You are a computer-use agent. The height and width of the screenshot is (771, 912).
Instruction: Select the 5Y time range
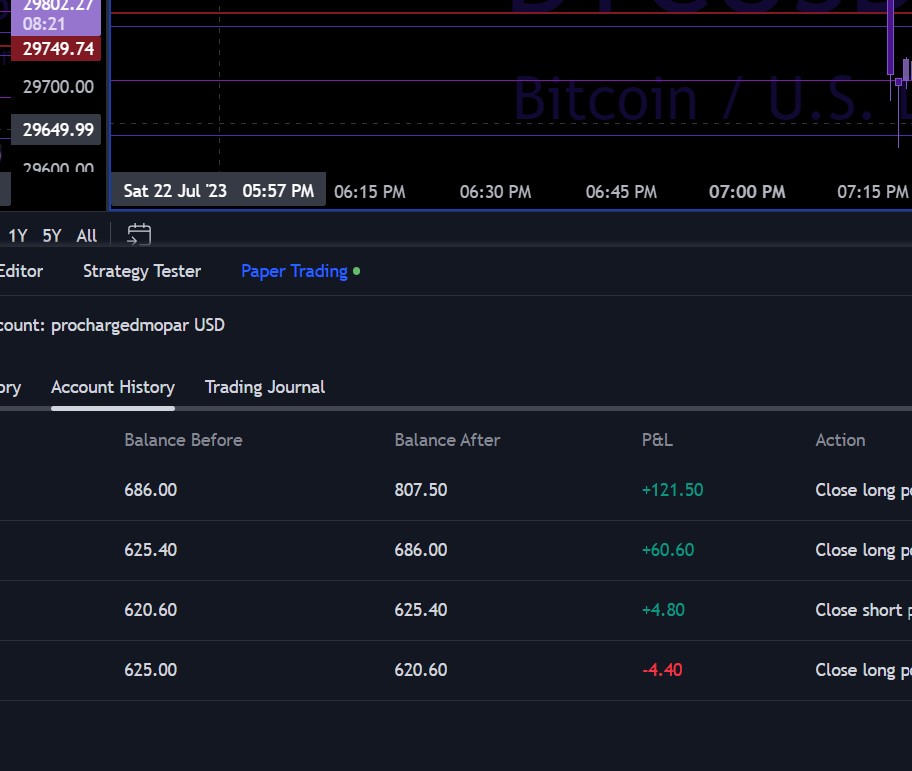[52, 236]
